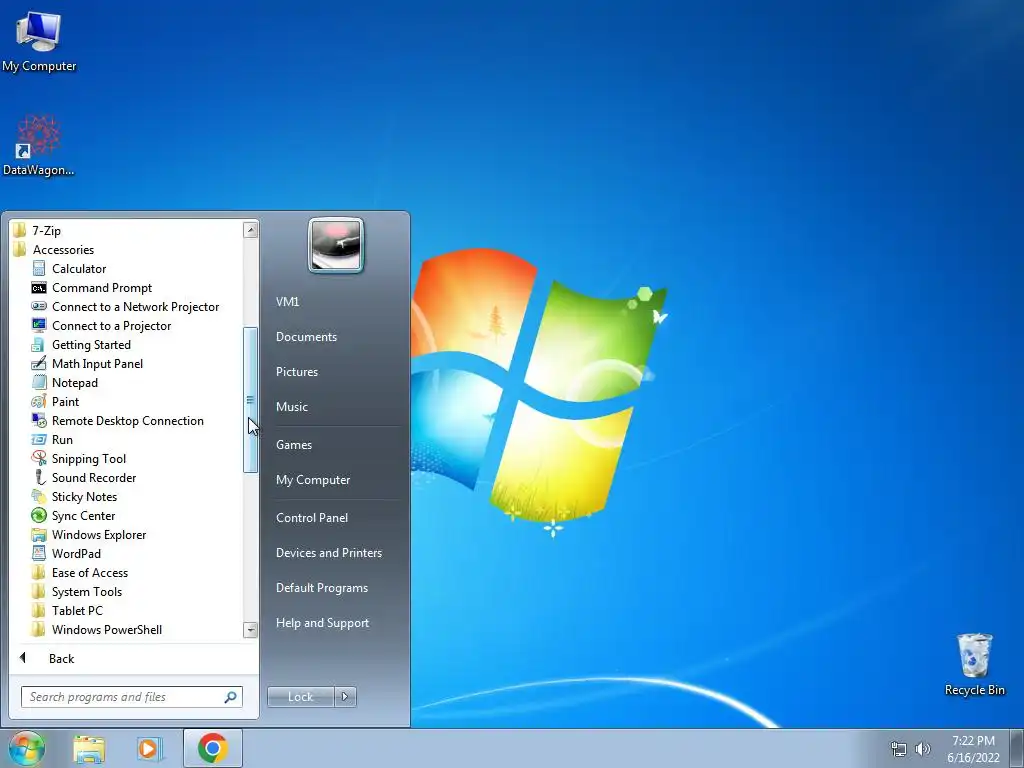This screenshot has width=1024, height=768.
Task: Open Control Panel
Action: 312,517
